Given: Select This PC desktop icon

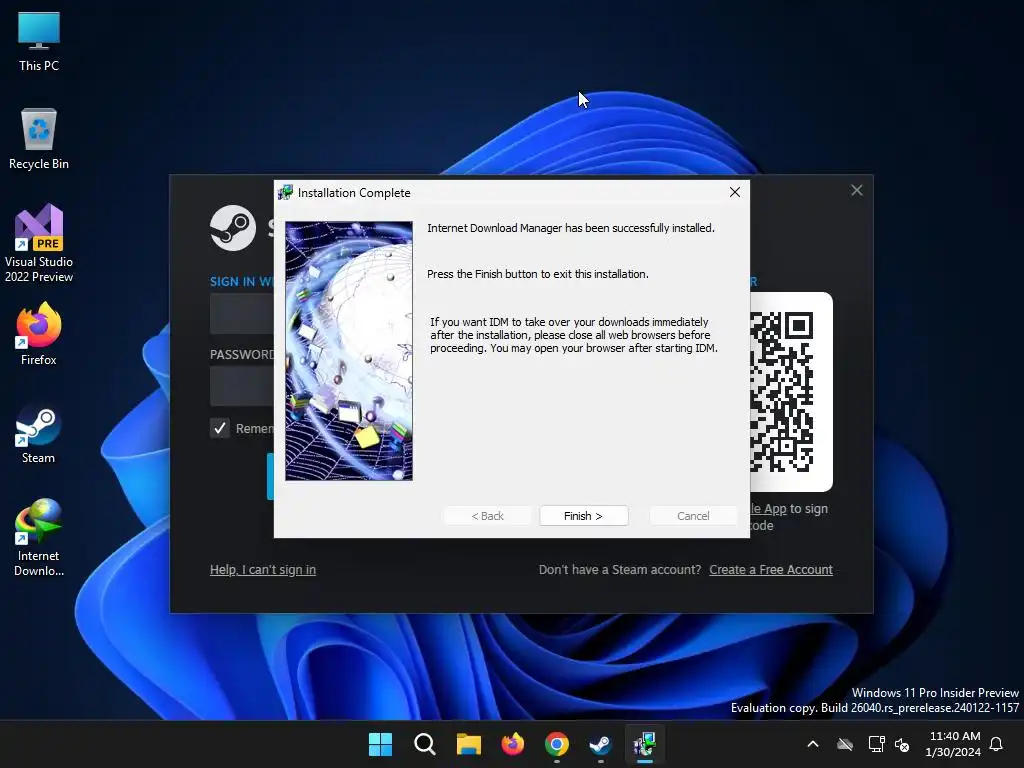Looking at the screenshot, I should tap(39, 41).
